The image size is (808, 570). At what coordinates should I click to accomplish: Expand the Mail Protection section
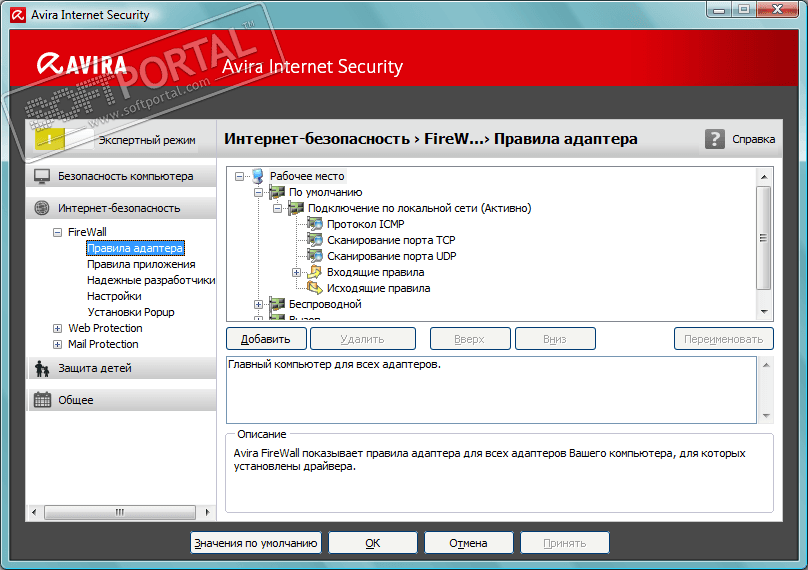57,344
